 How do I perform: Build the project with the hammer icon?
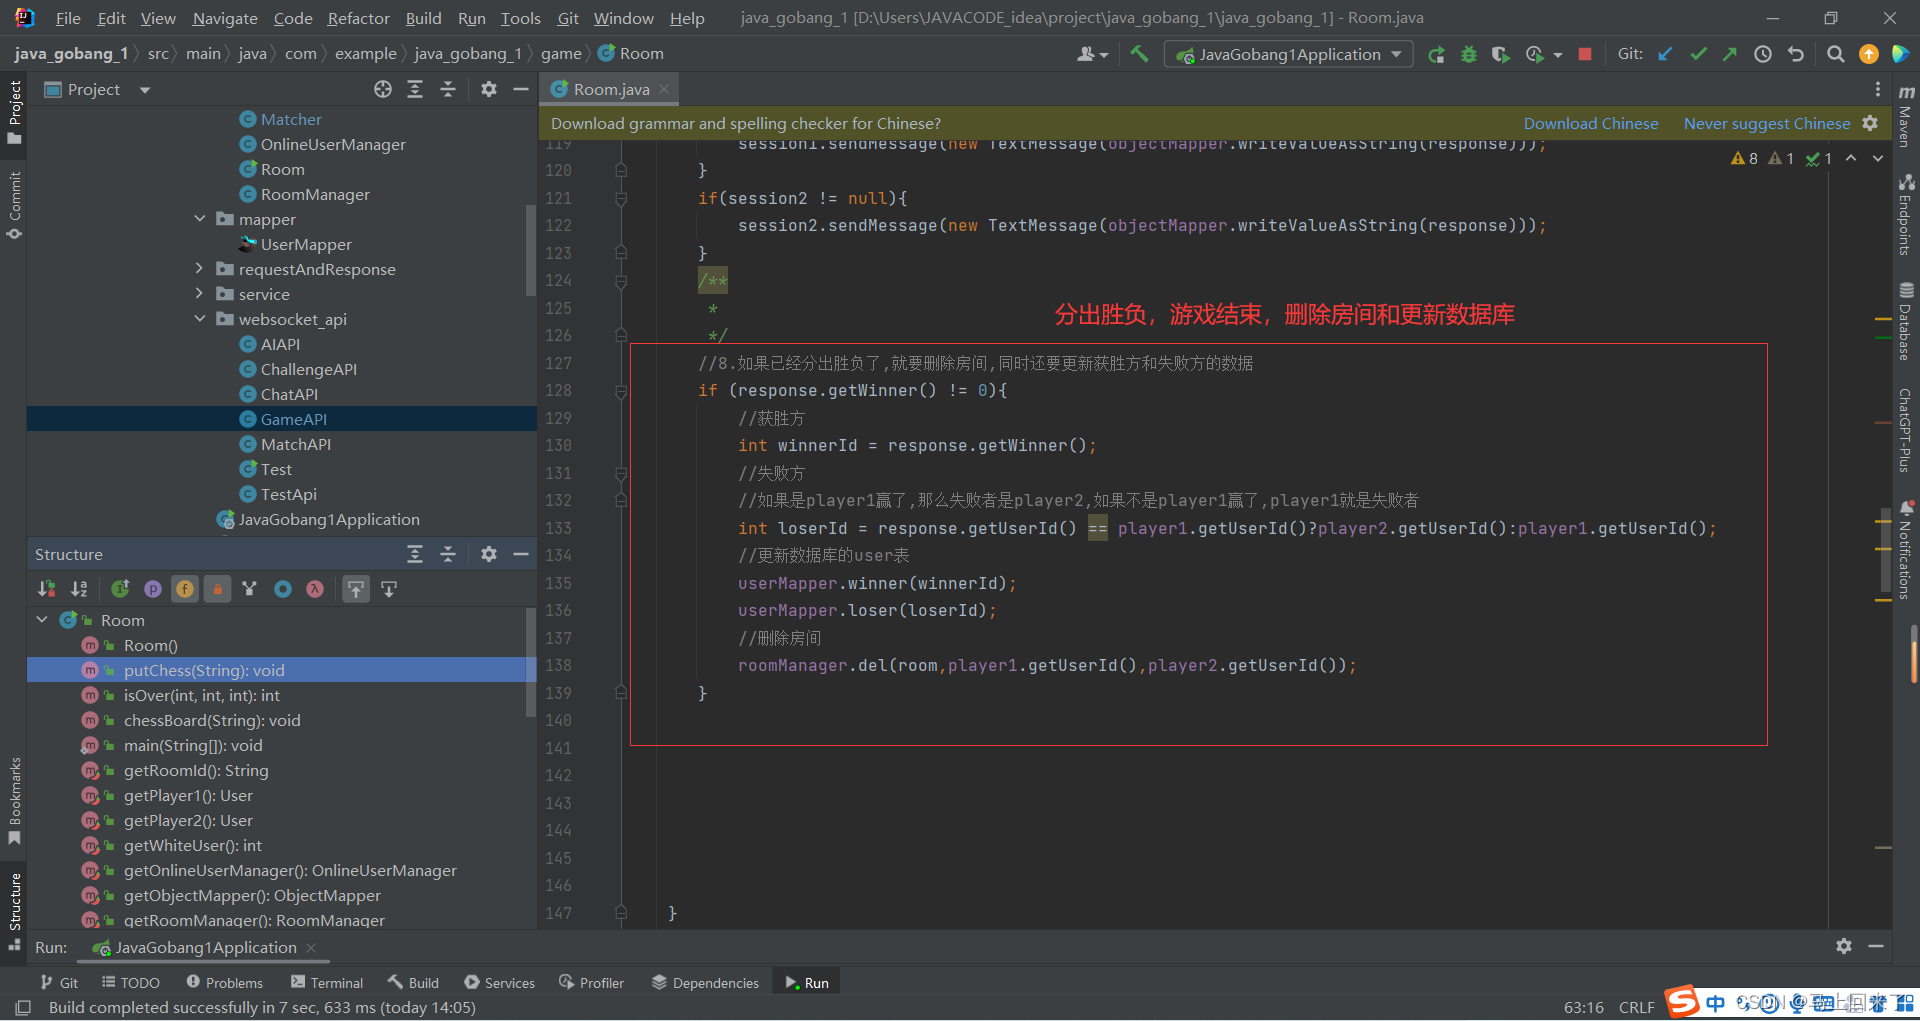pyautogui.click(x=1139, y=54)
